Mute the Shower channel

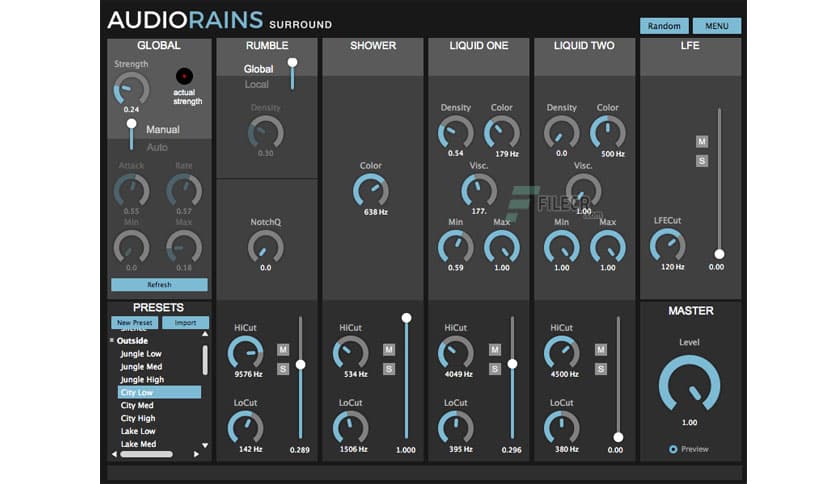pos(389,350)
